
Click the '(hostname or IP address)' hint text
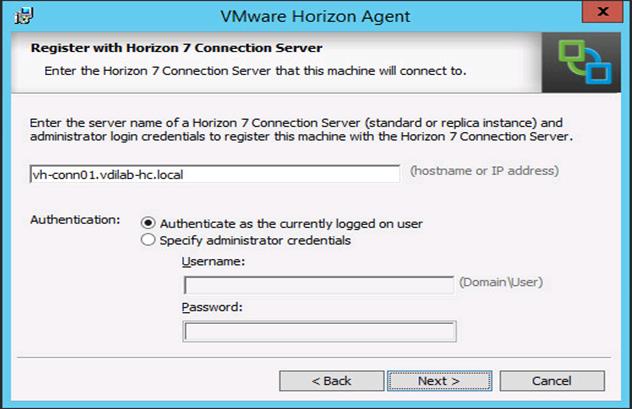point(484,171)
